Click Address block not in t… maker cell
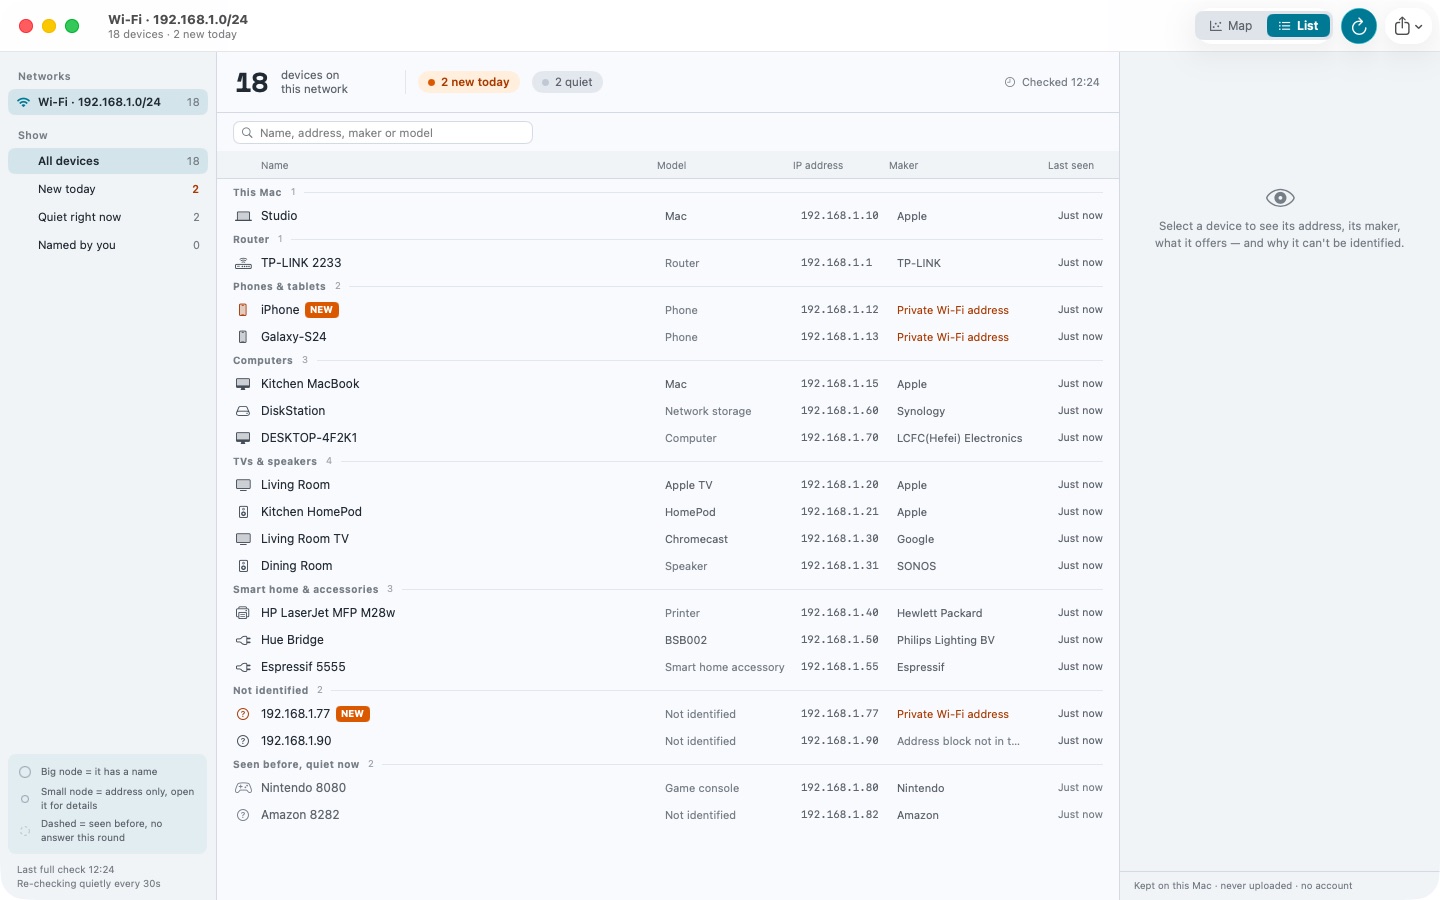Image resolution: width=1440 pixels, height=900 pixels. click(958, 741)
